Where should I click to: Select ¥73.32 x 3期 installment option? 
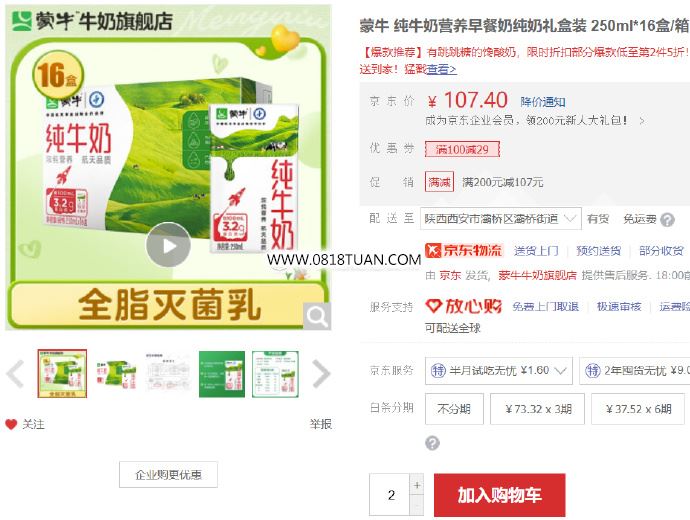pyautogui.click(x=537, y=409)
